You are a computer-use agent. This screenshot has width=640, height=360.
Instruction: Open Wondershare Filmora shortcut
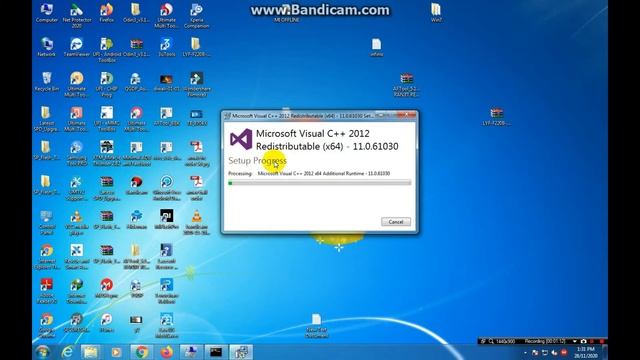(196, 84)
